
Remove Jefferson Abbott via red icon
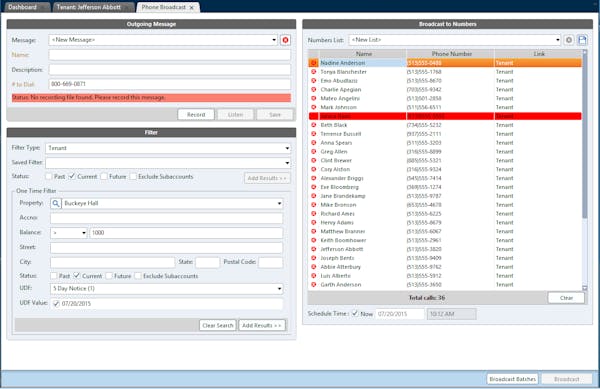point(314,249)
